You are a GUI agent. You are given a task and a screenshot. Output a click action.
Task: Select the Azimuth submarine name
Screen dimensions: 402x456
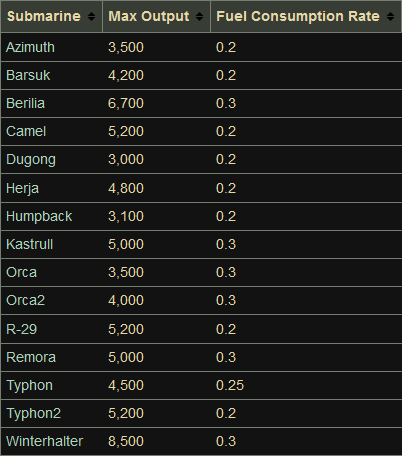click(x=30, y=47)
